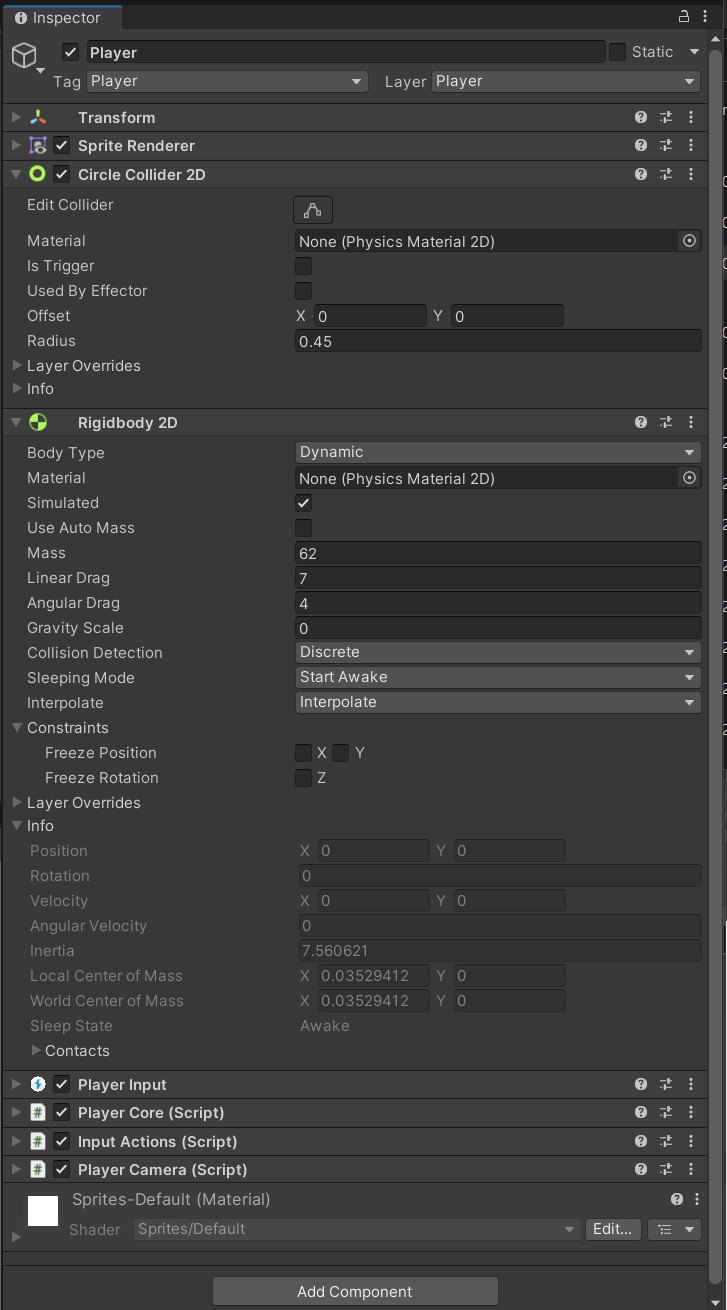Click the Player Input component icon
This screenshot has width=727, height=1310.
[x=37, y=1084]
